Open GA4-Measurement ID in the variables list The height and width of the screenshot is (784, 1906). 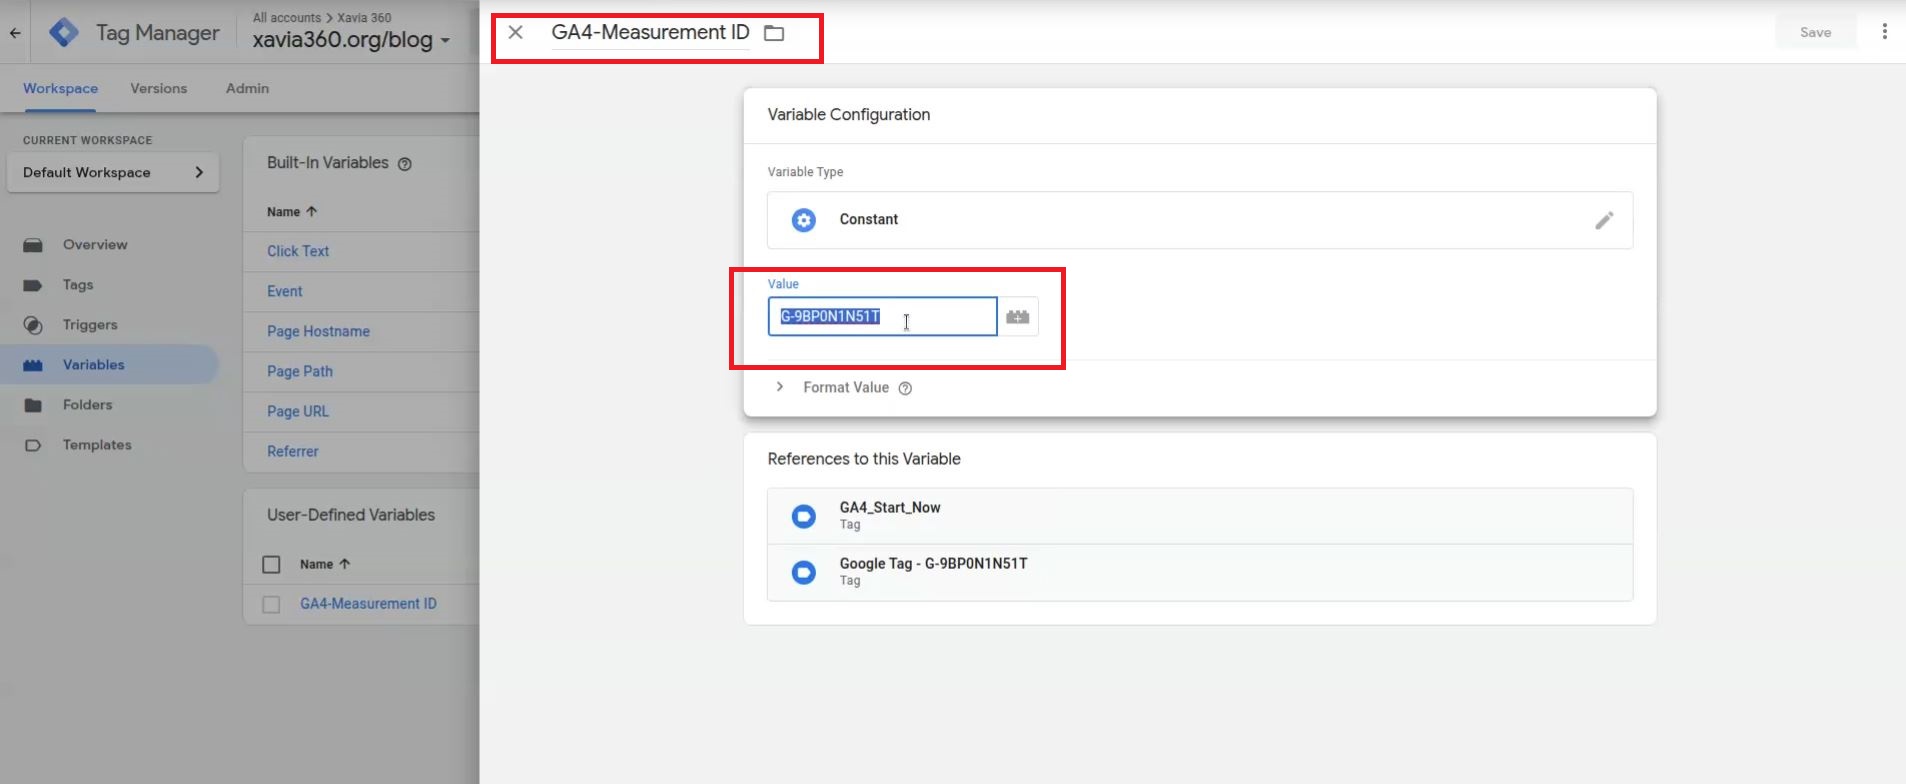pos(368,604)
